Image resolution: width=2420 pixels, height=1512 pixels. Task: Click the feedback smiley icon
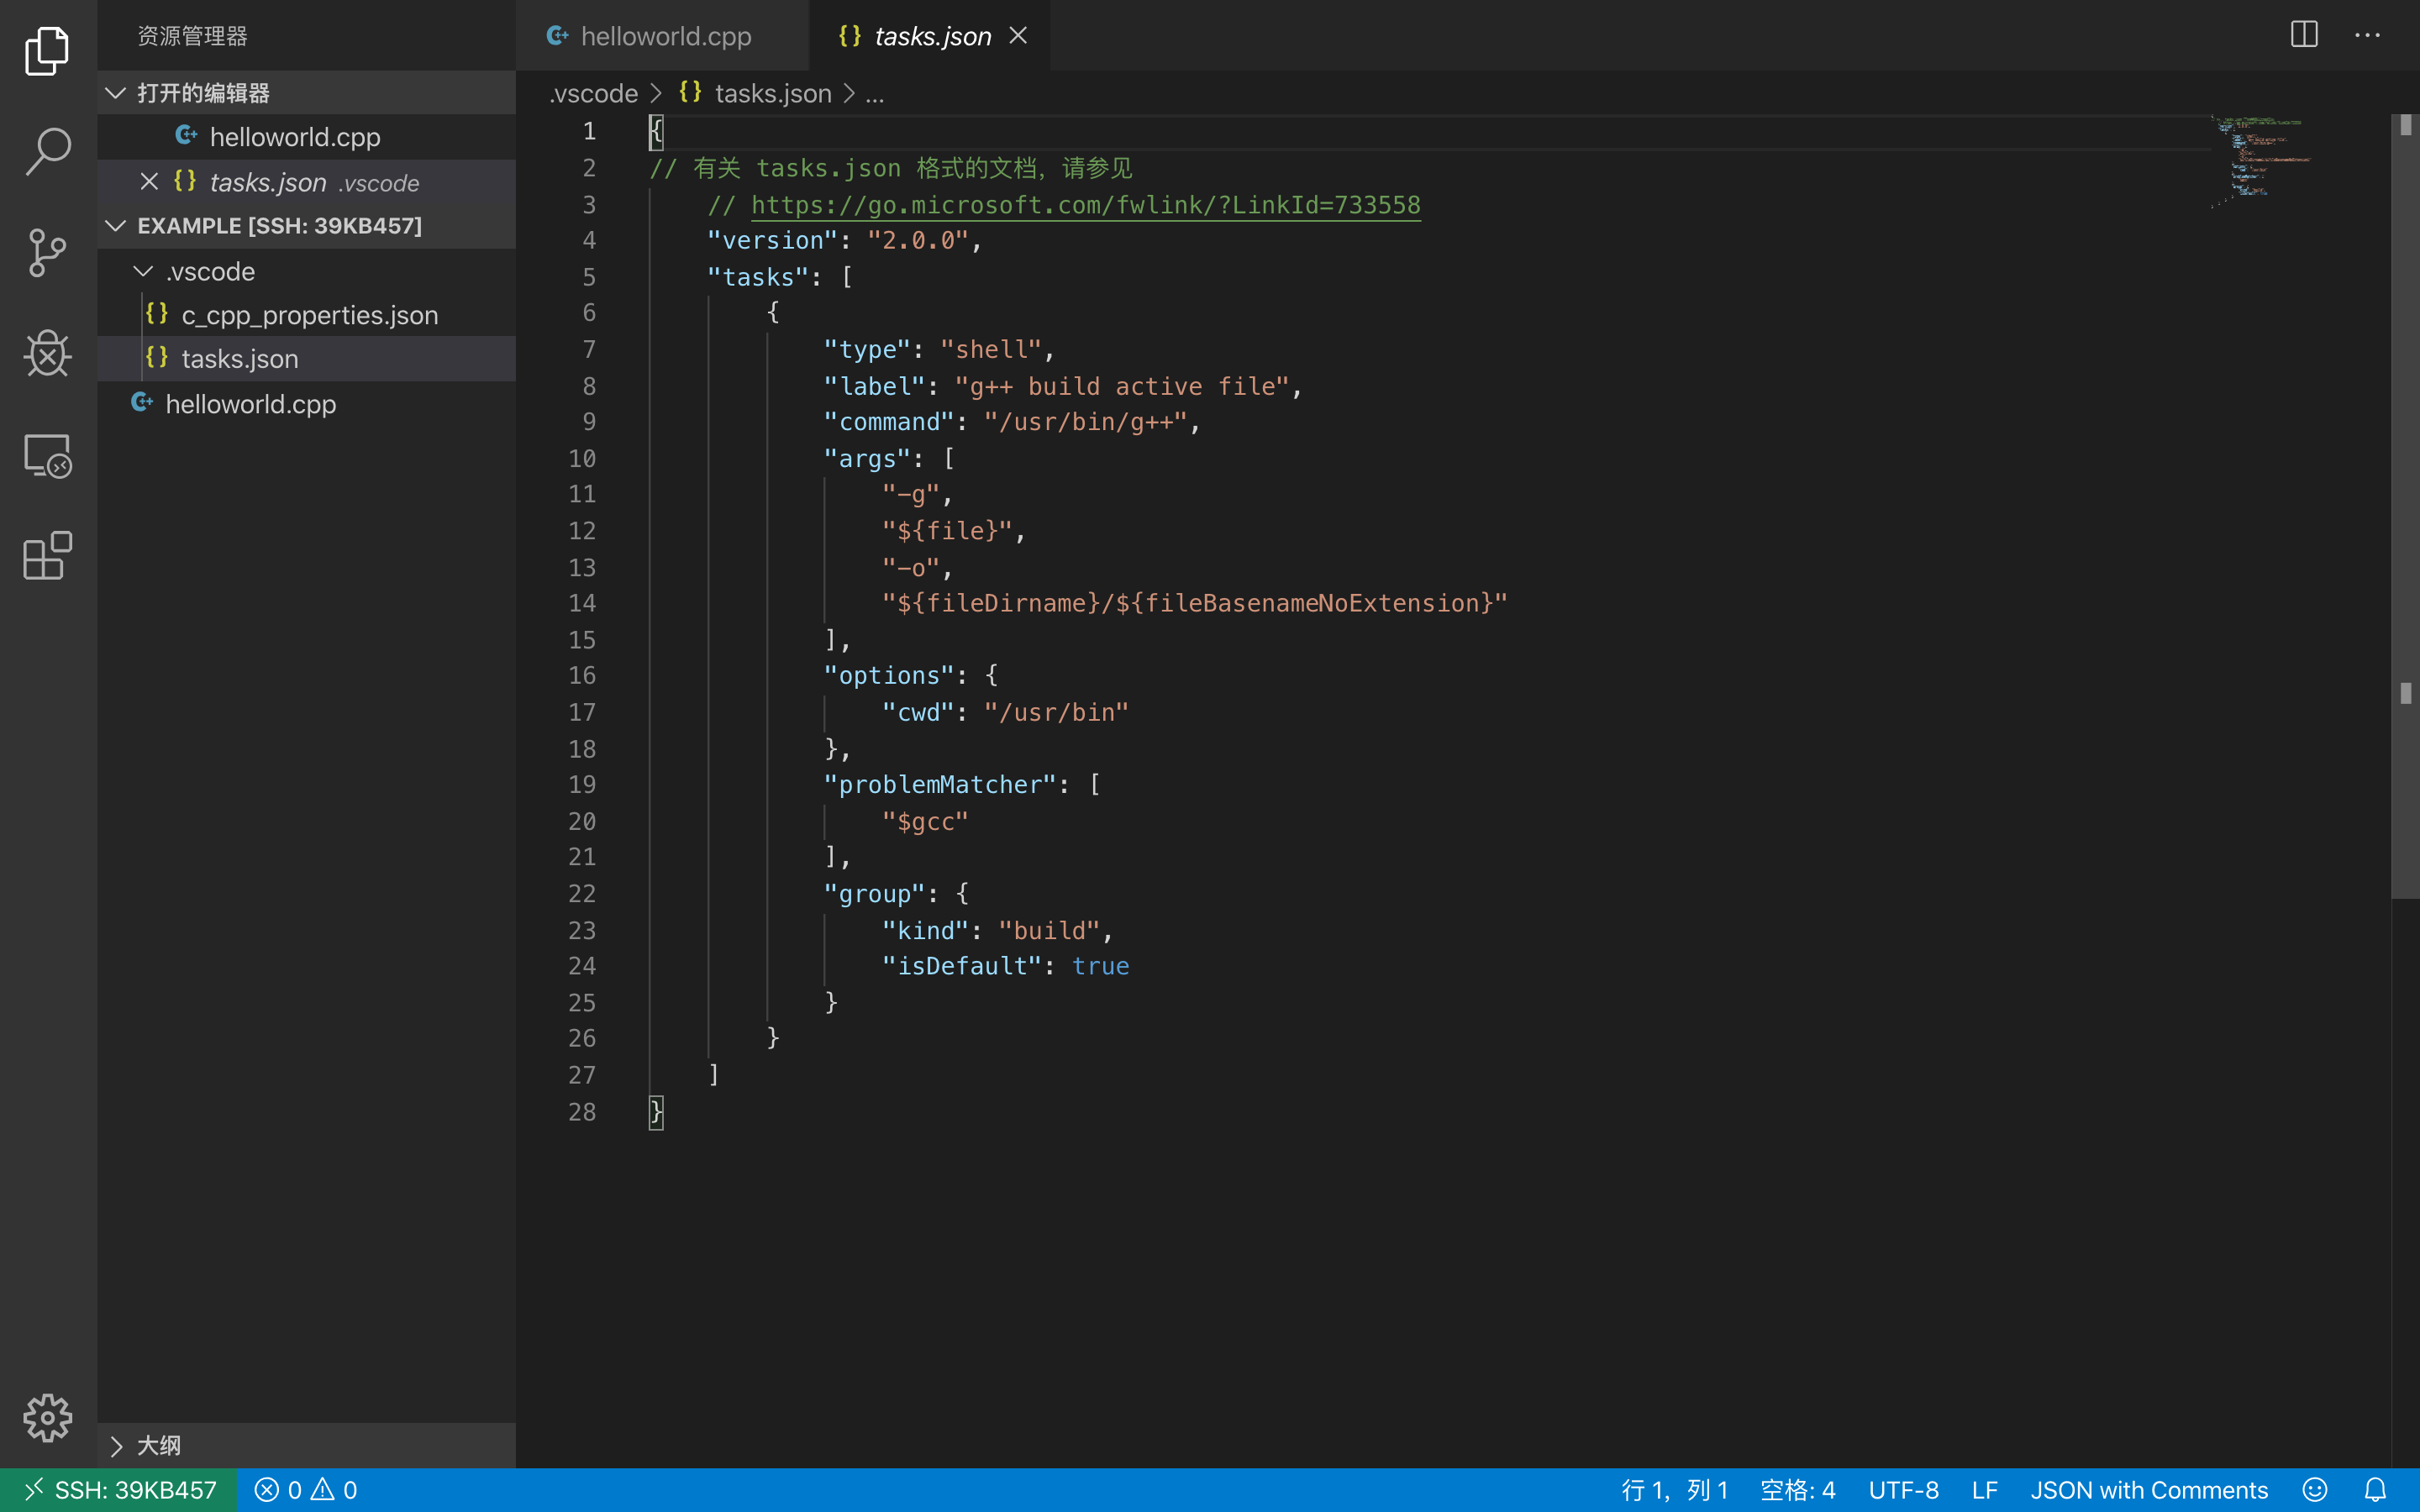[2314, 1490]
